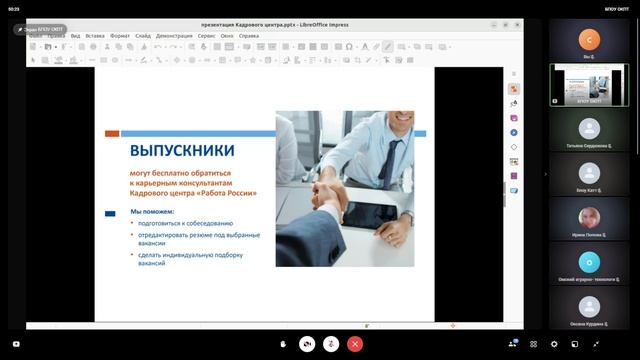
Task: Click the icon in the bottom-left corner of the call
Action: tap(16, 344)
